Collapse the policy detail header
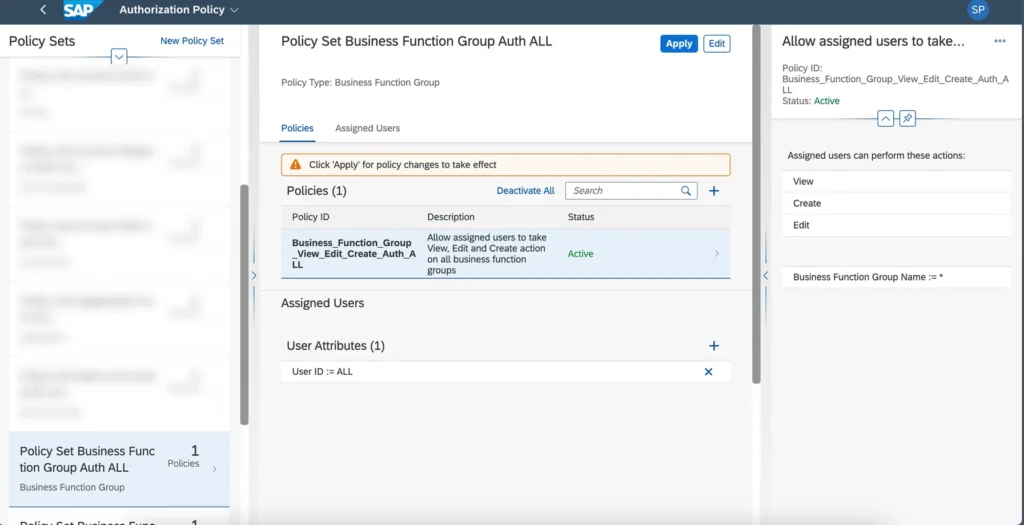The width and height of the screenshot is (1024, 525). click(885, 119)
